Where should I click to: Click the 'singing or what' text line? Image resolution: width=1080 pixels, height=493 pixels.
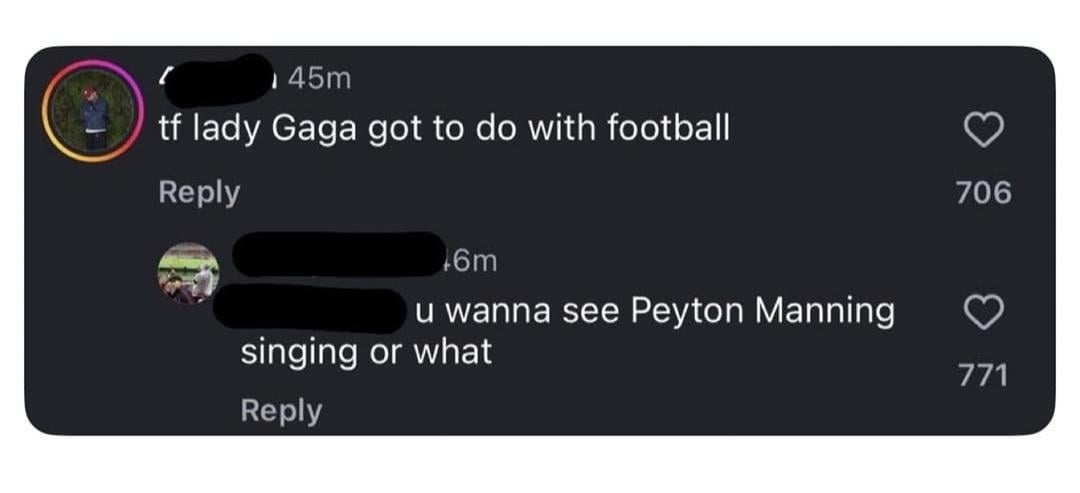pos(366,352)
